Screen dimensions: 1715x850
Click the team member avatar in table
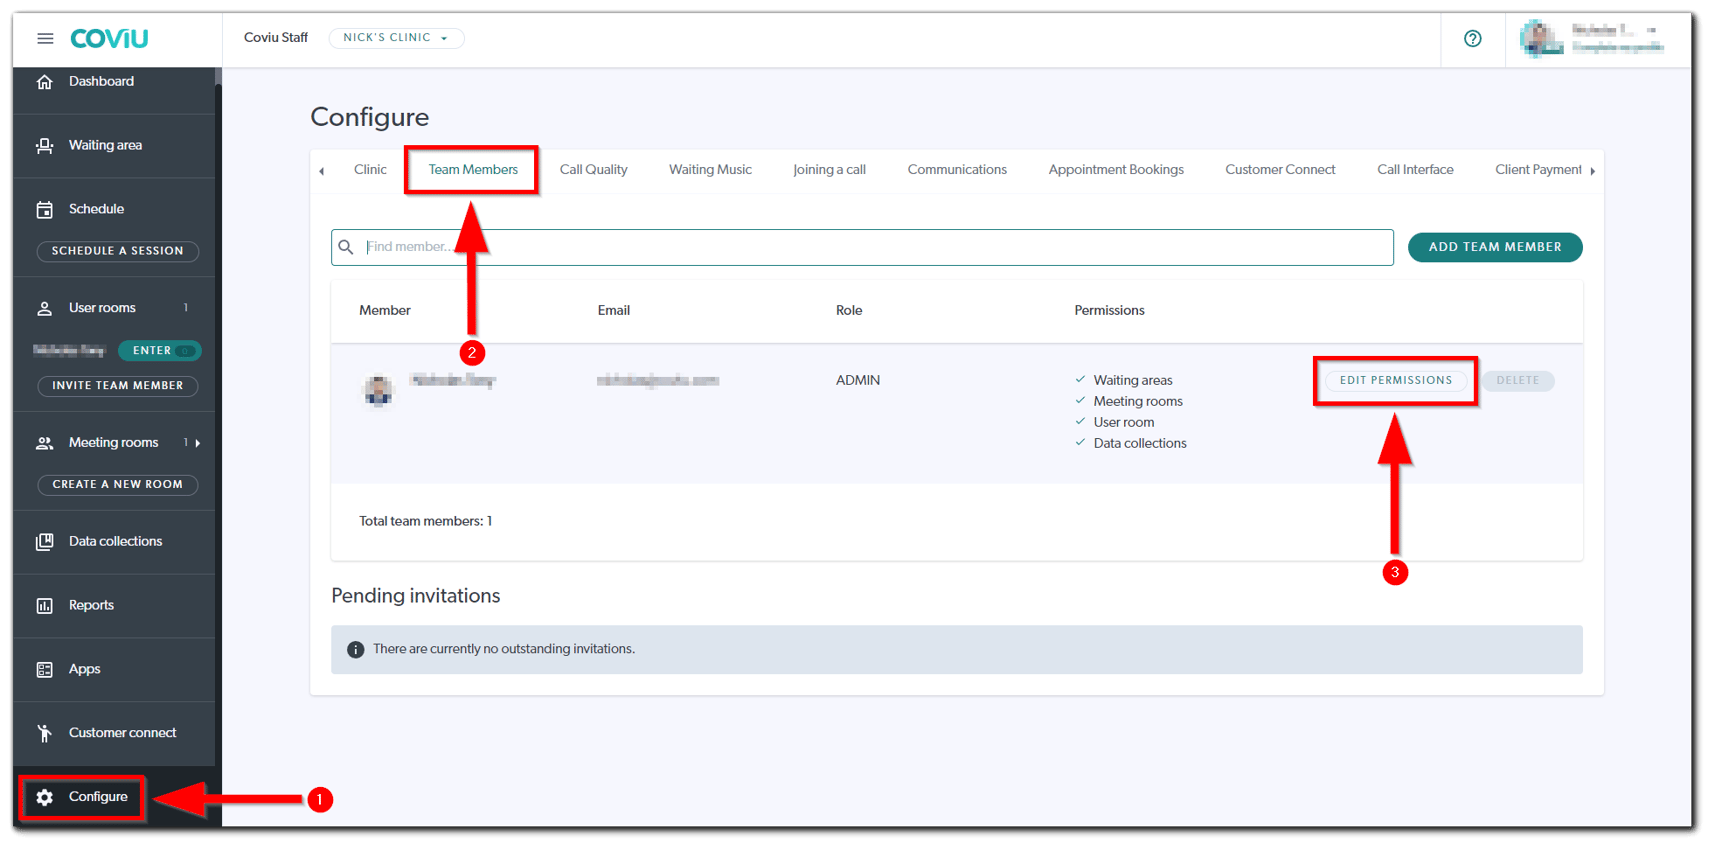(x=379, y=390)
